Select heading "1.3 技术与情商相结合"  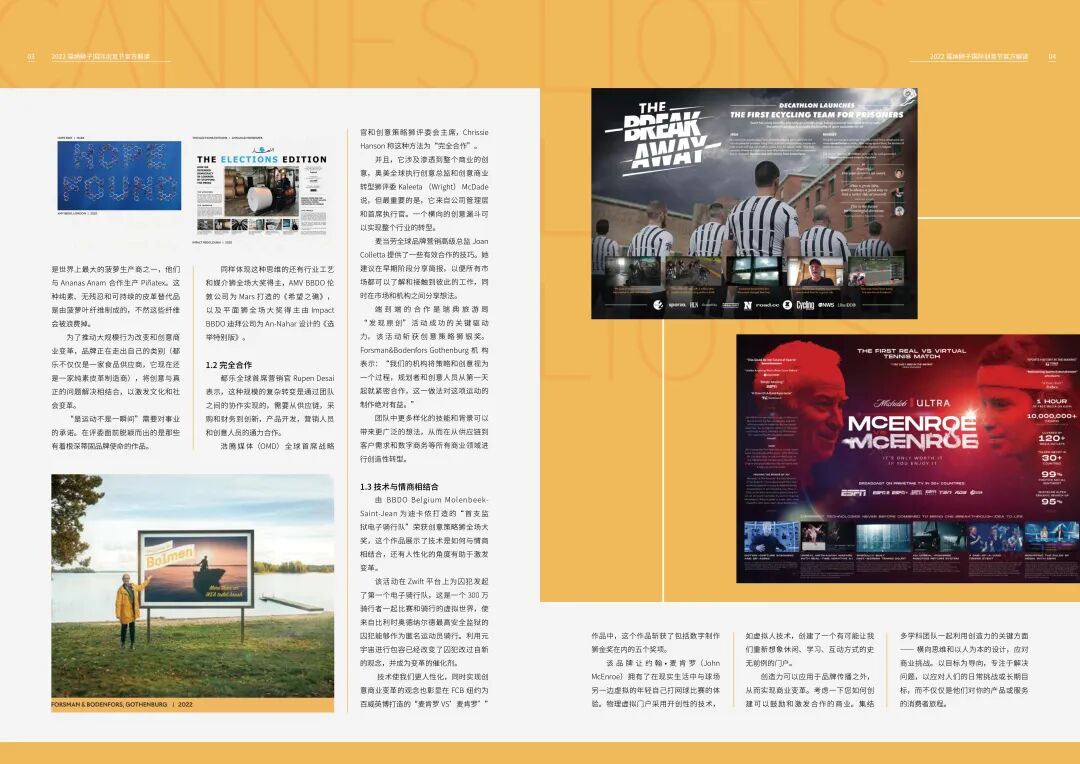(x=399, y=486)
